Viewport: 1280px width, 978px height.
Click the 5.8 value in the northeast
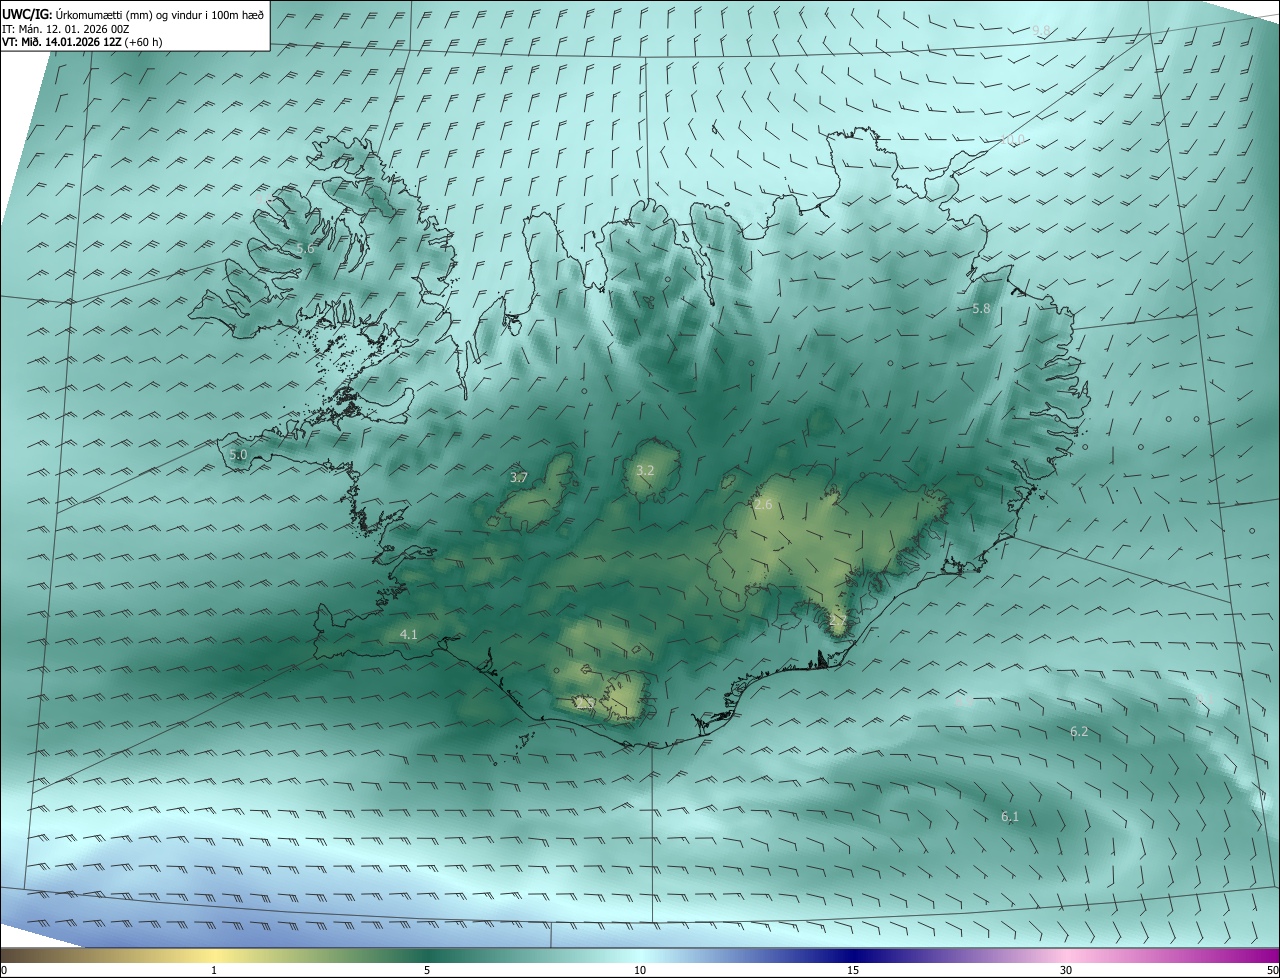(981, 309)
